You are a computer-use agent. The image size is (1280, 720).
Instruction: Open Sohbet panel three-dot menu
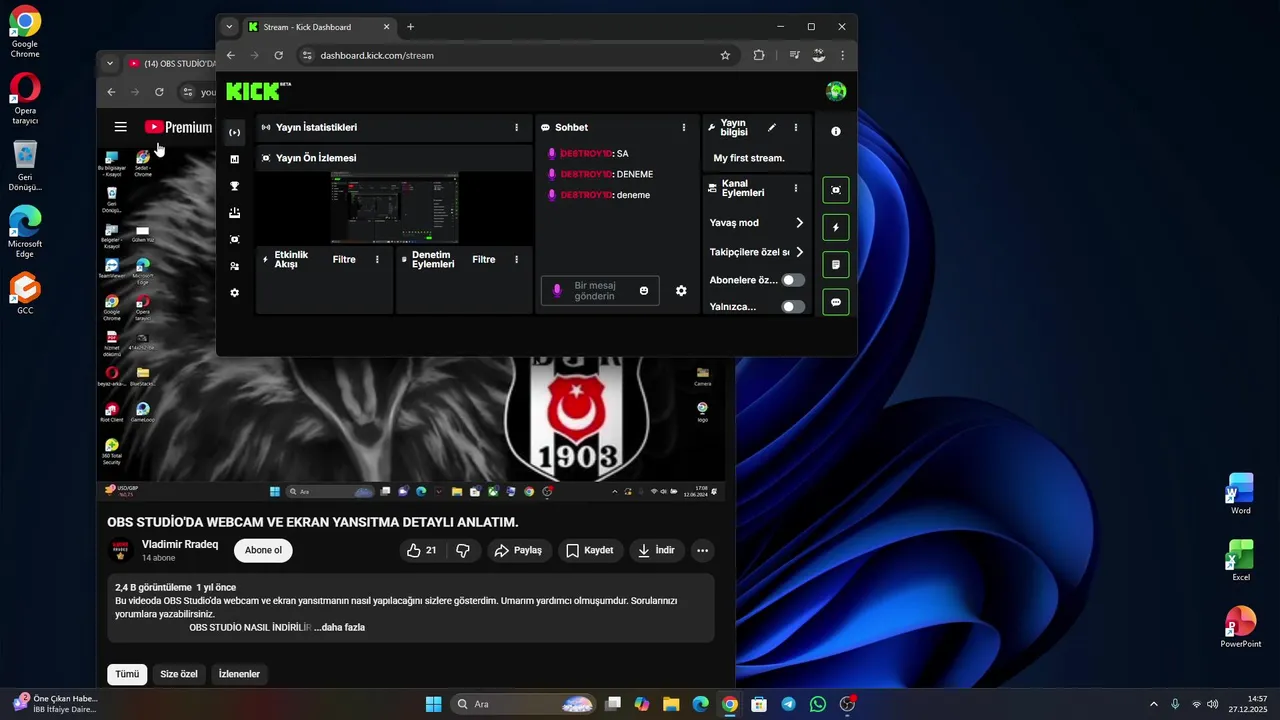point(684,127)
